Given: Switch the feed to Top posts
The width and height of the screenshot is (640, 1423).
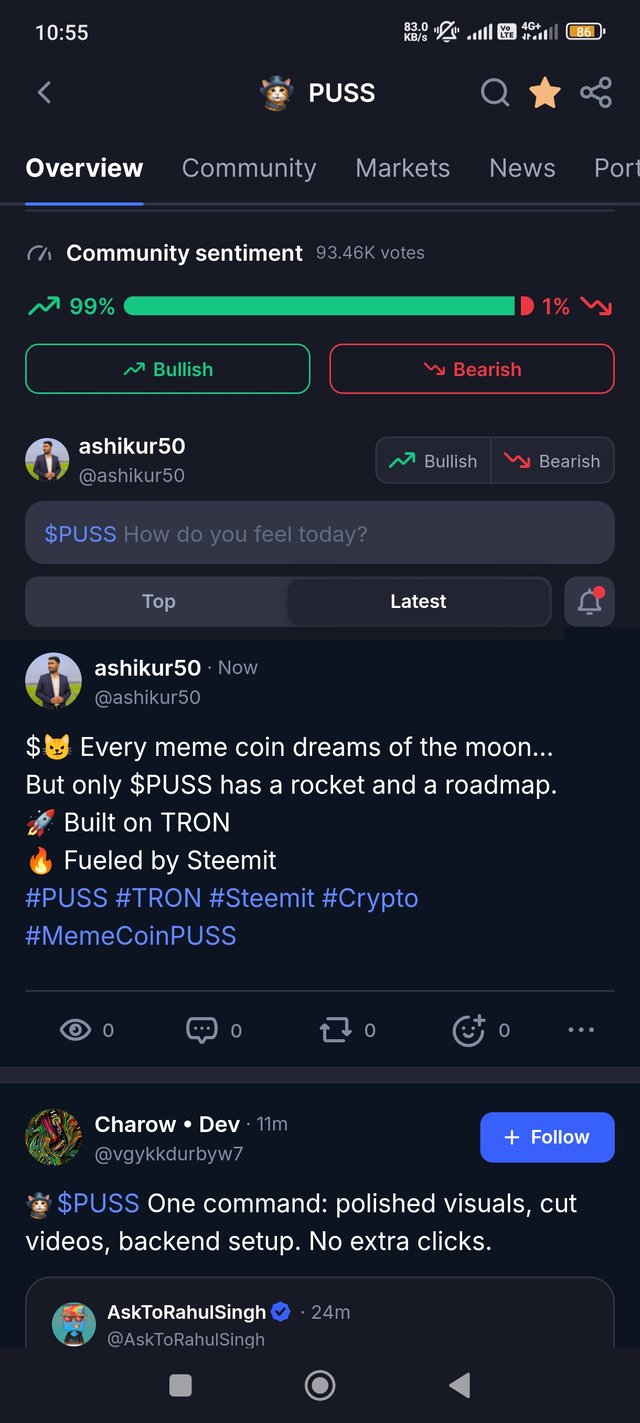Looking at the screenshot, I should tap(158, 601).
